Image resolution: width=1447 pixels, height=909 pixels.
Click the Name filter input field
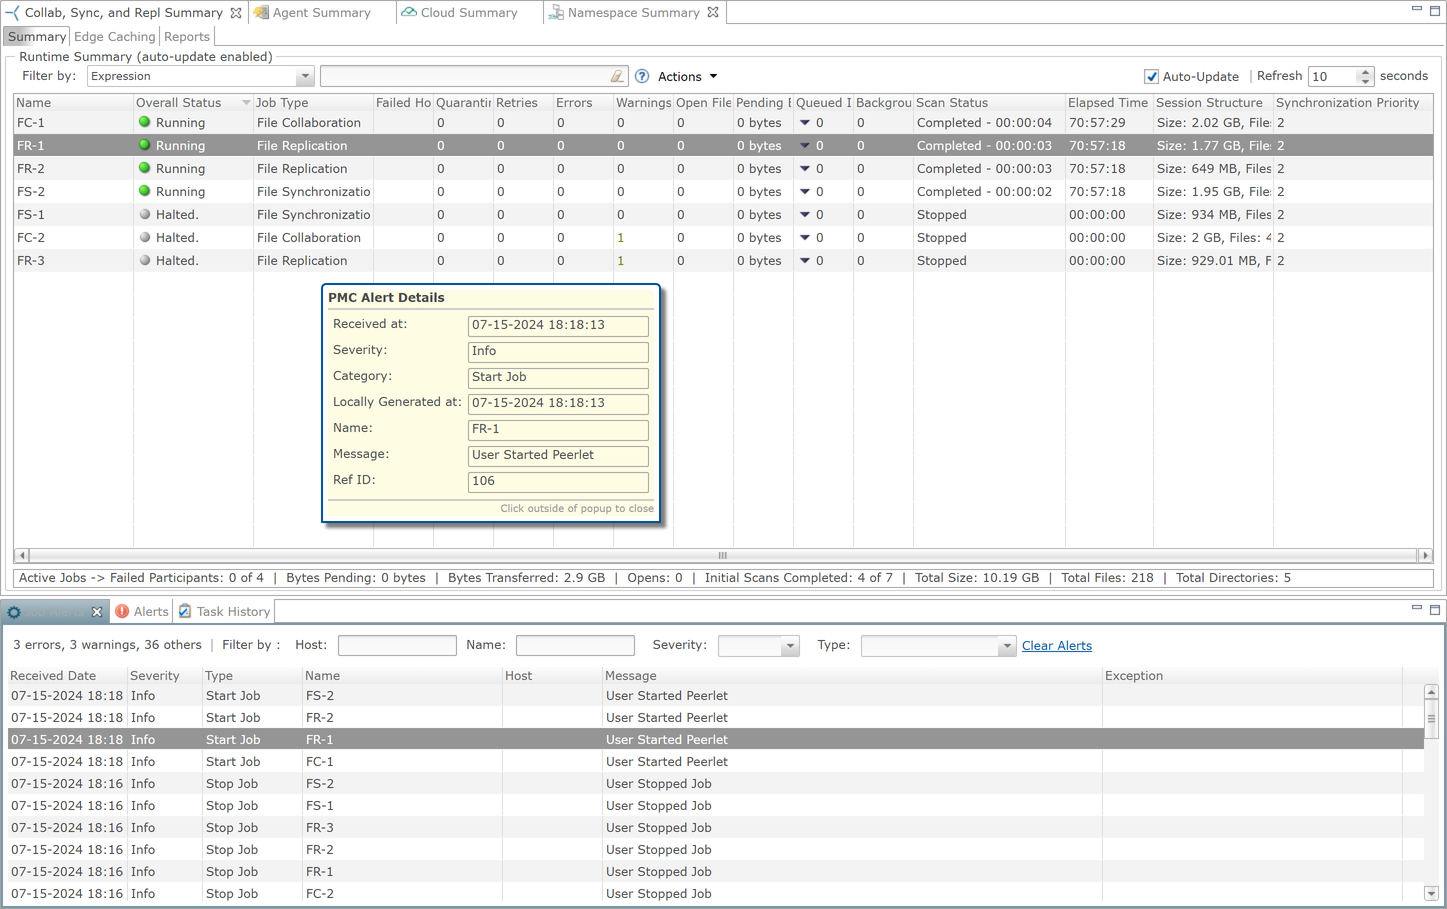[575, 646]
